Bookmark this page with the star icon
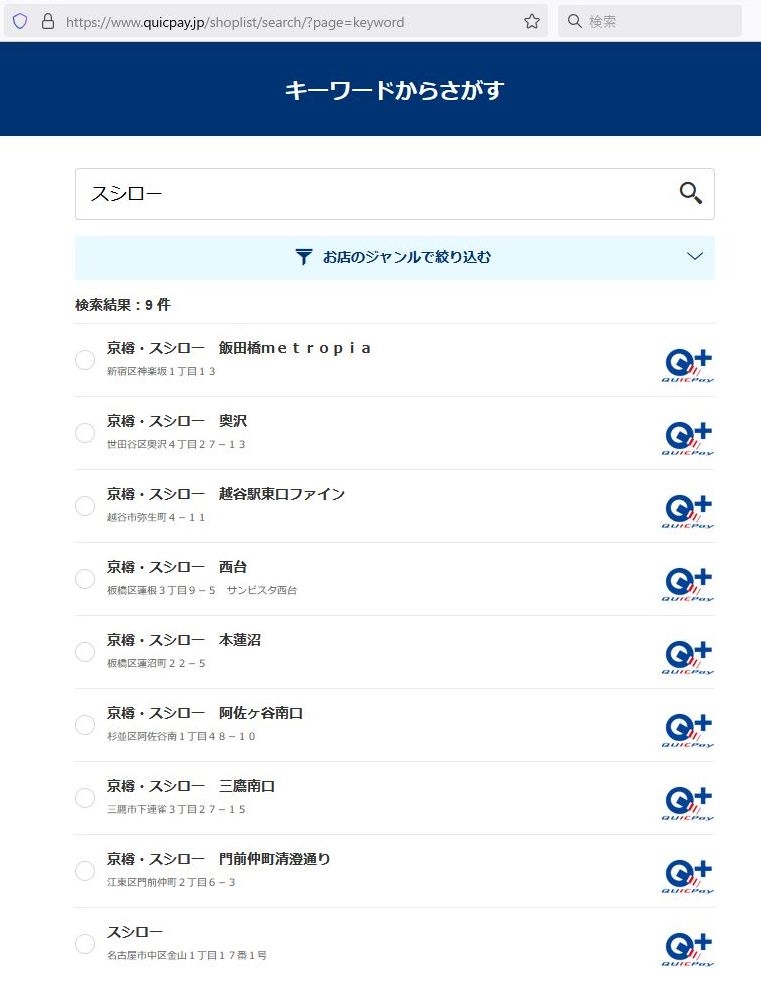761x993 pixels. [532, 22]
